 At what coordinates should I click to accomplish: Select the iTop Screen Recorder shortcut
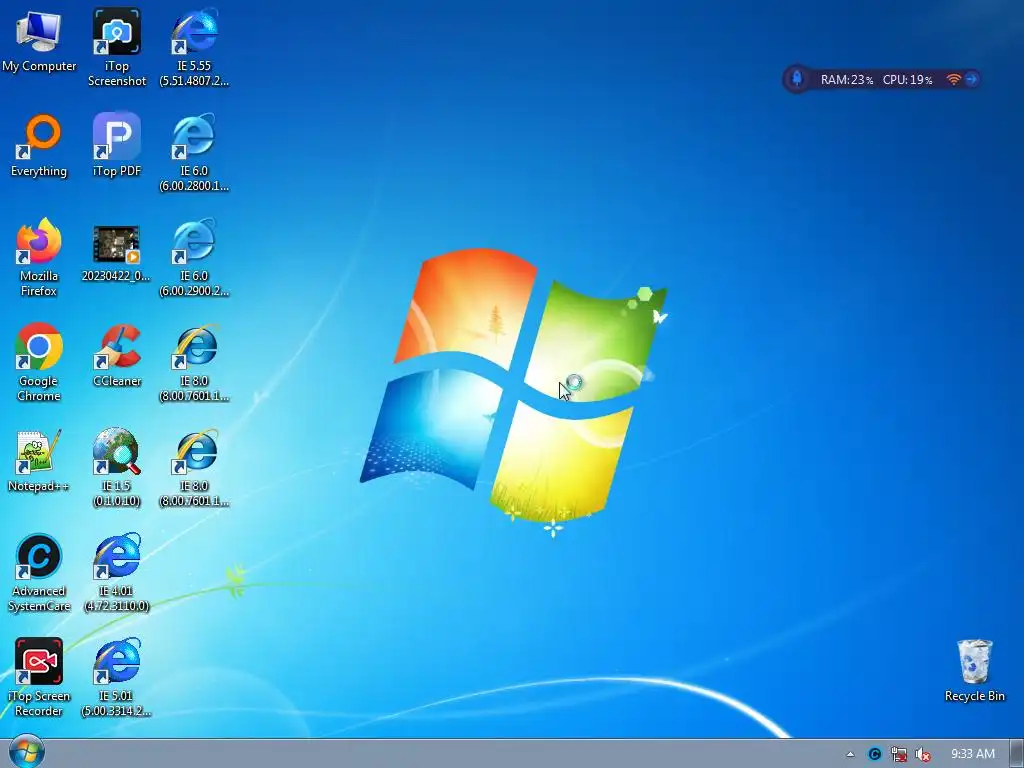pyautogui.click(x=39, y=679)
